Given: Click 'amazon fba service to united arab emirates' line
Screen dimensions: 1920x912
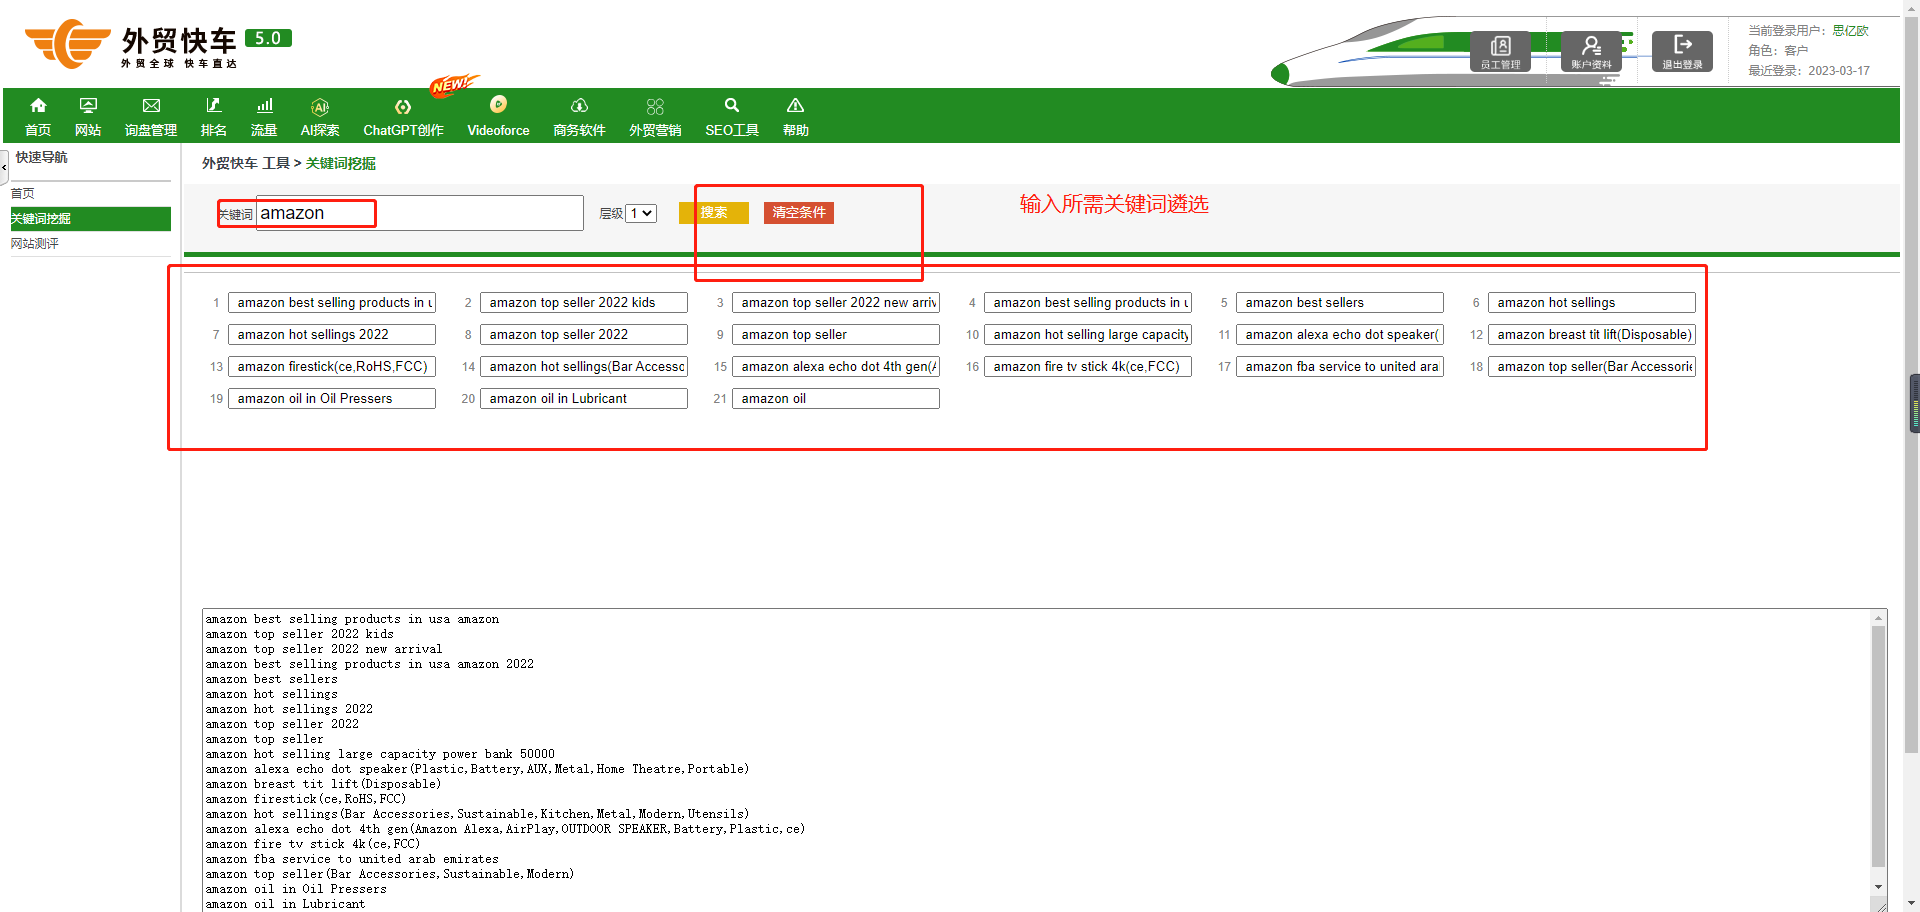Looking at the screenshot, I should click(352, 859).
